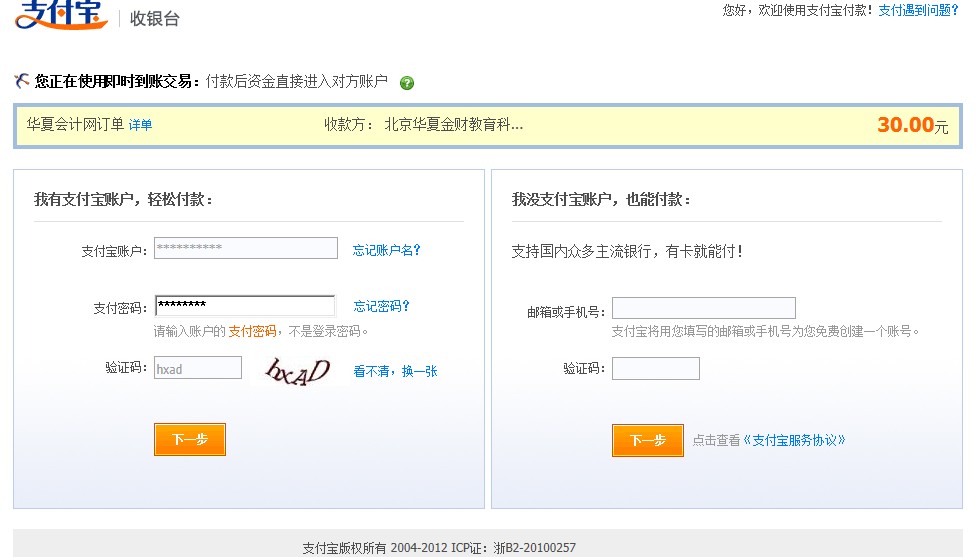The width and height of the screenshot is (976, 557).
Task: Click the orange 支付密码 hint text
Action: pyautogui.click(x=252, y=331)
